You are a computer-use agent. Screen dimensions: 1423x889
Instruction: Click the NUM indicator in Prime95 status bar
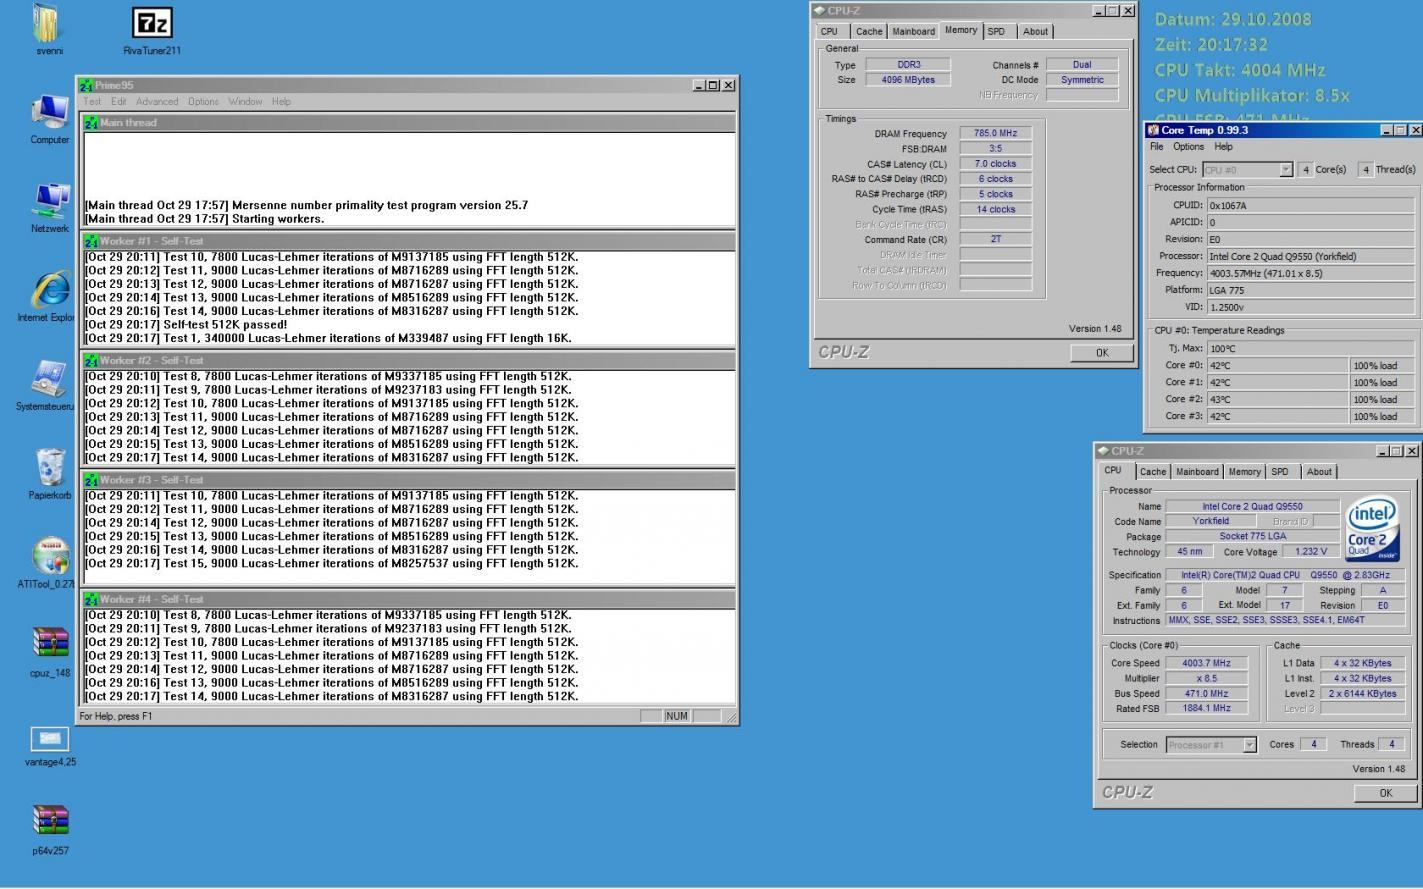click(x=677, y=716)
